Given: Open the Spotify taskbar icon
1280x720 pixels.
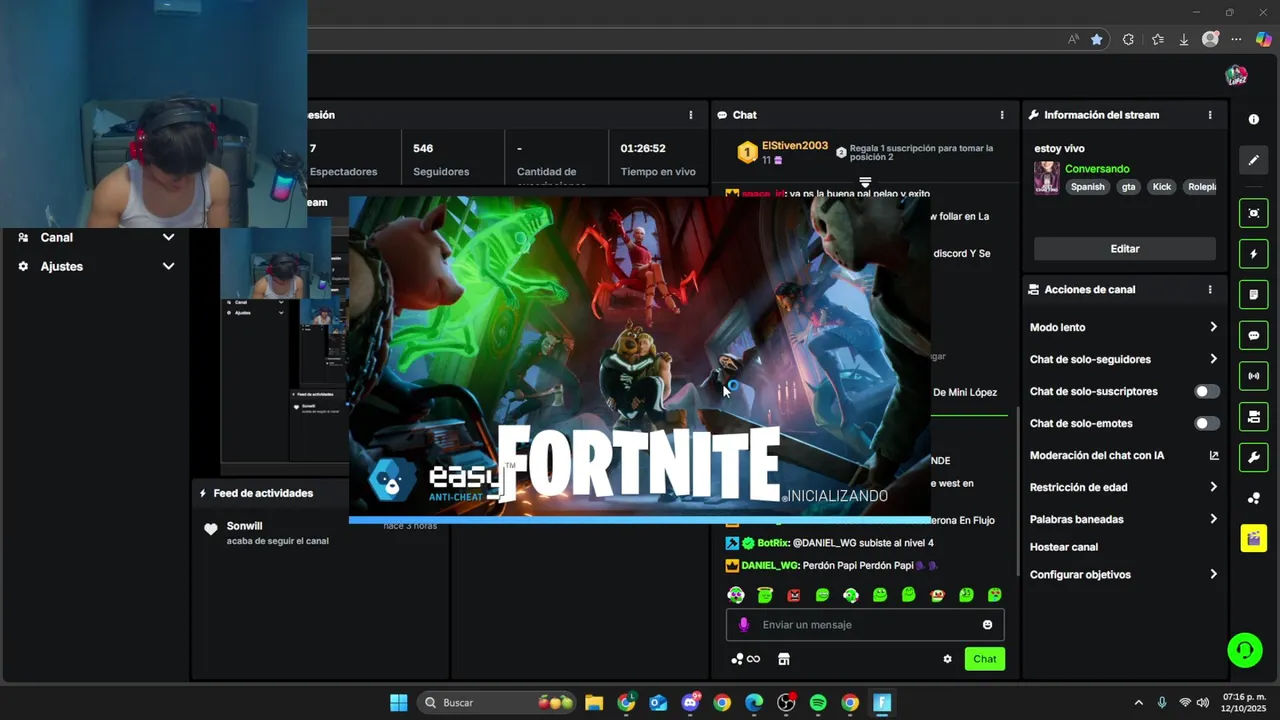Looking at the screenshot, I should 818,703.
